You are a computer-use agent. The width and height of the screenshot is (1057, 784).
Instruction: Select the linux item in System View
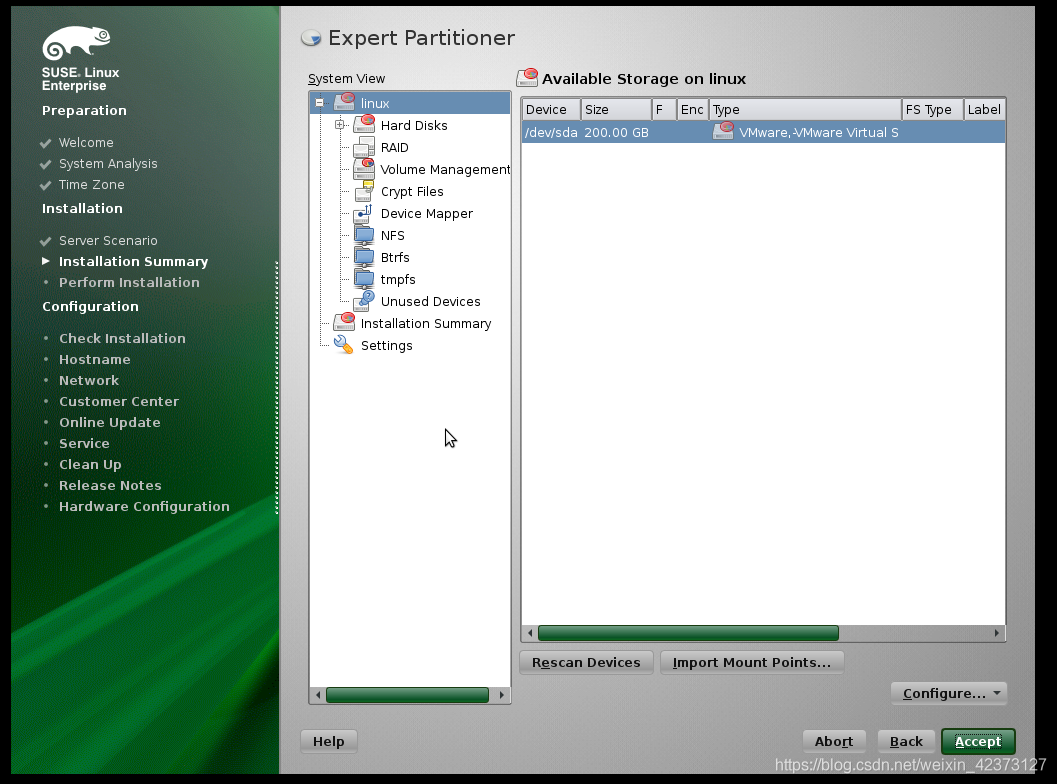(x=375, y=103)
